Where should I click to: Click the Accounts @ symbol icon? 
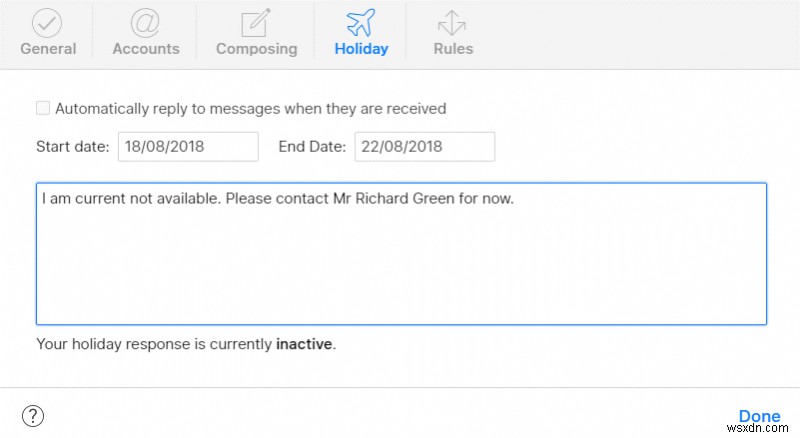(146, 21)
